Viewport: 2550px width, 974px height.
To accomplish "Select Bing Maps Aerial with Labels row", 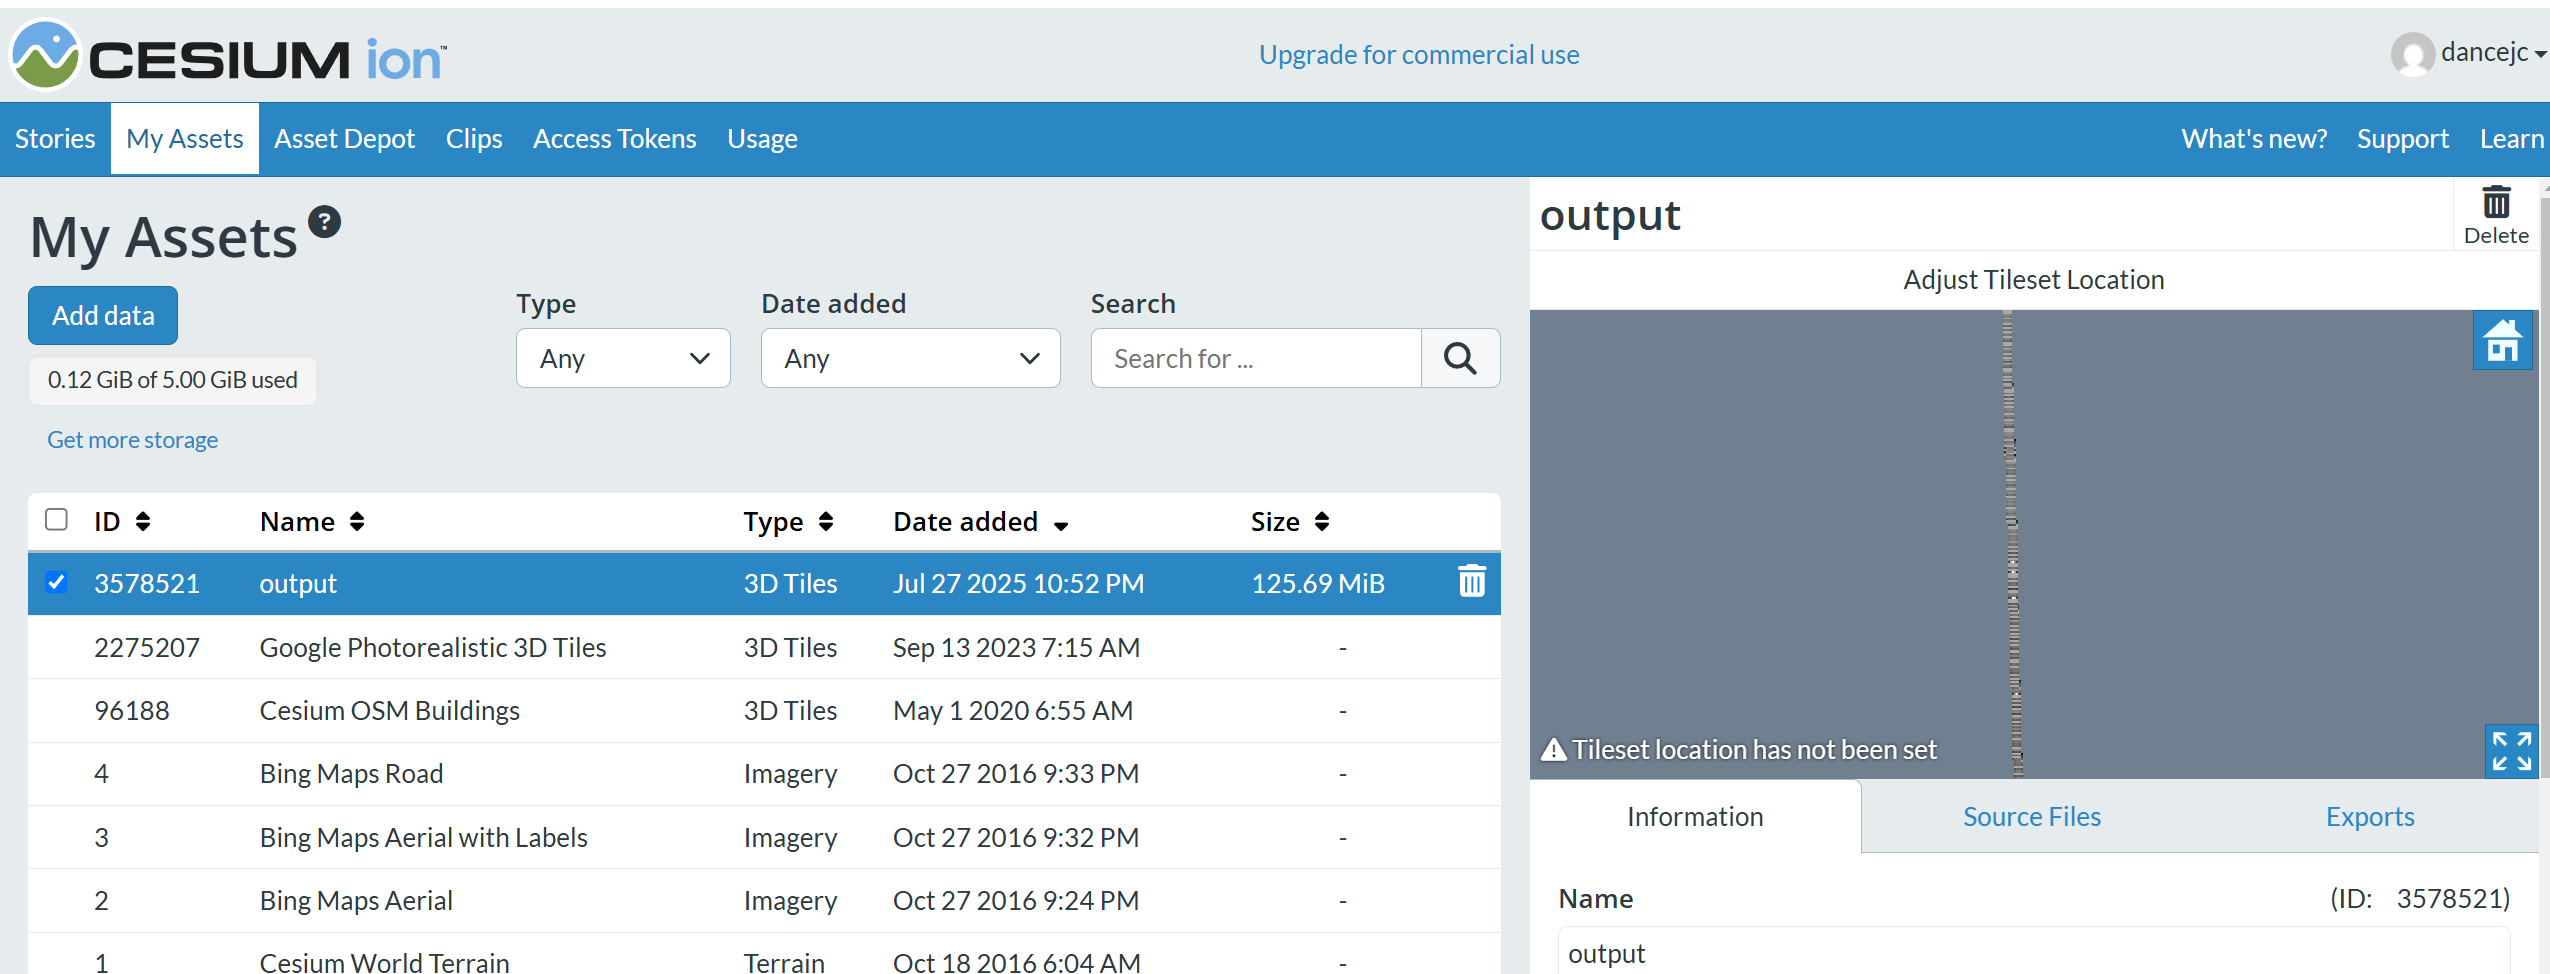I will pos(764,837).
